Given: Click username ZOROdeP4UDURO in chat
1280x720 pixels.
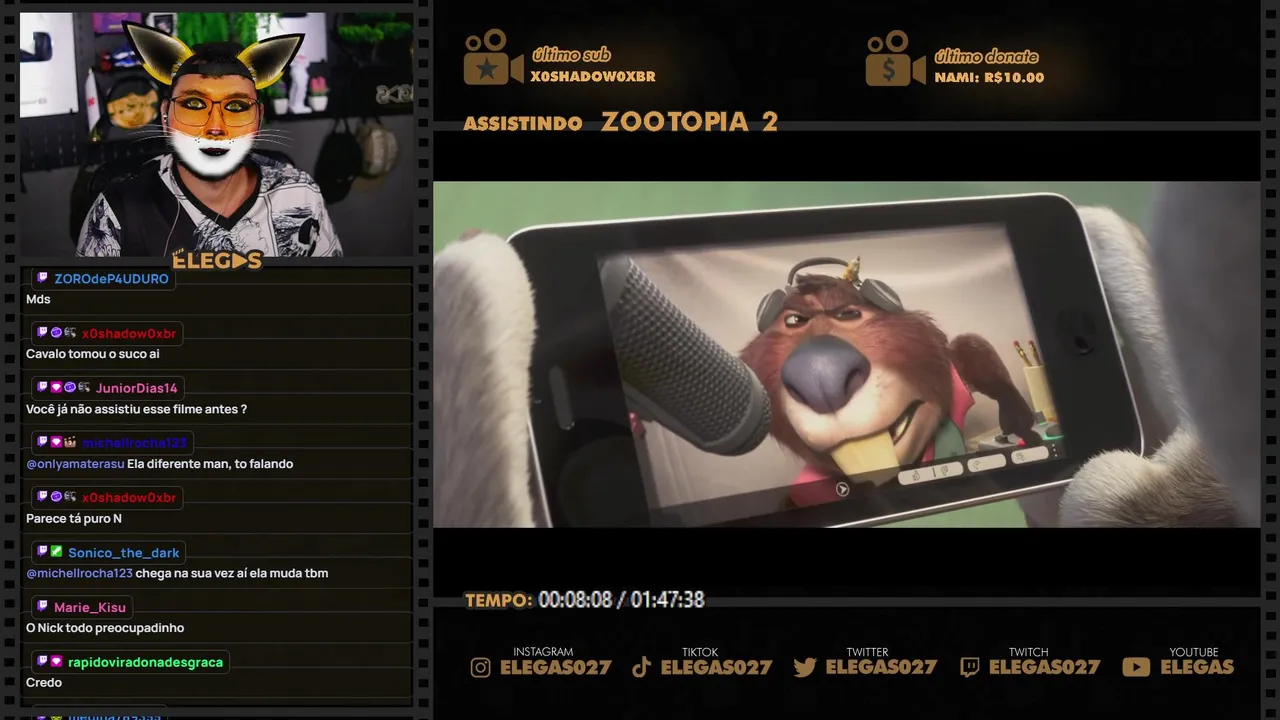Looking at the screenshot, I should coord(111,279).
